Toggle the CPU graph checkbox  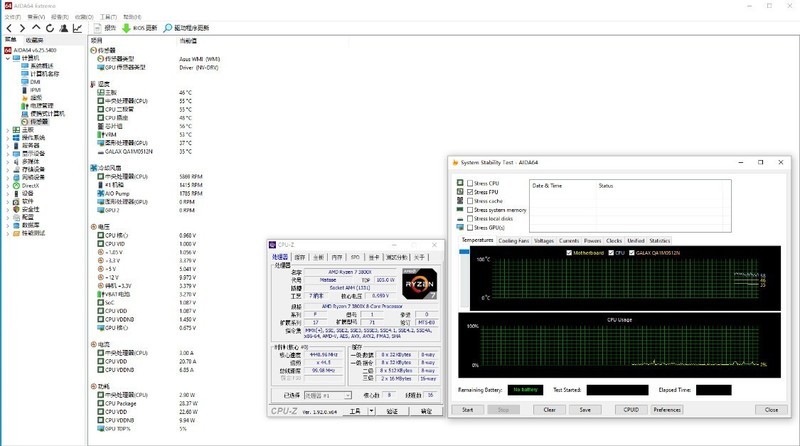click(x=611, y=253)
